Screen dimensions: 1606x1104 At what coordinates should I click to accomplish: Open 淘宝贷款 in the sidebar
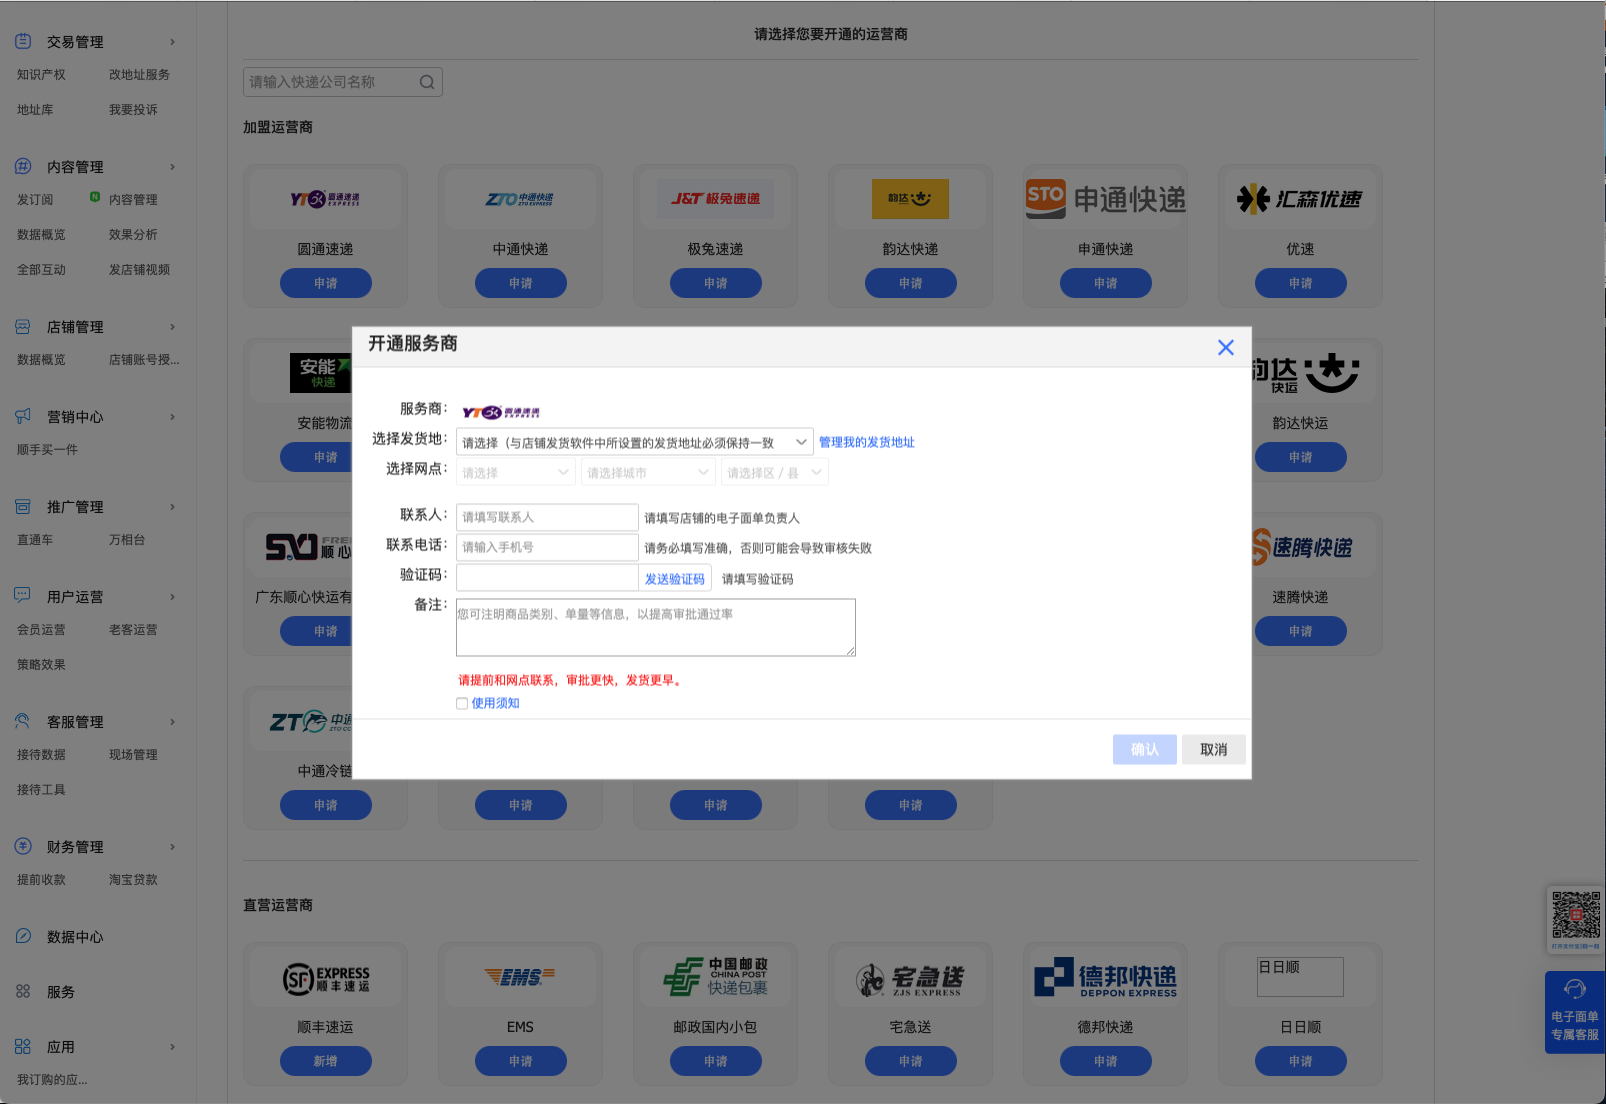point(133,880)
